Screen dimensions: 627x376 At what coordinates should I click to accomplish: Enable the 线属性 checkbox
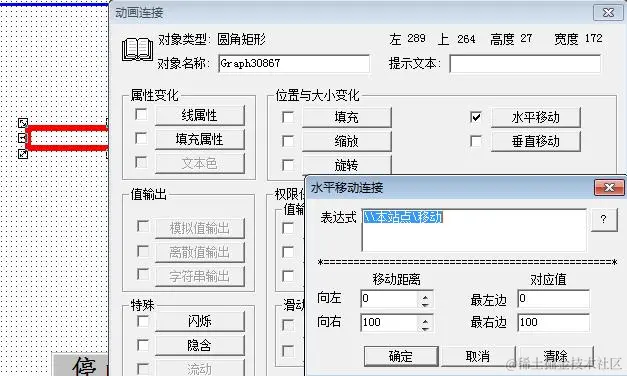click(141, 114)
